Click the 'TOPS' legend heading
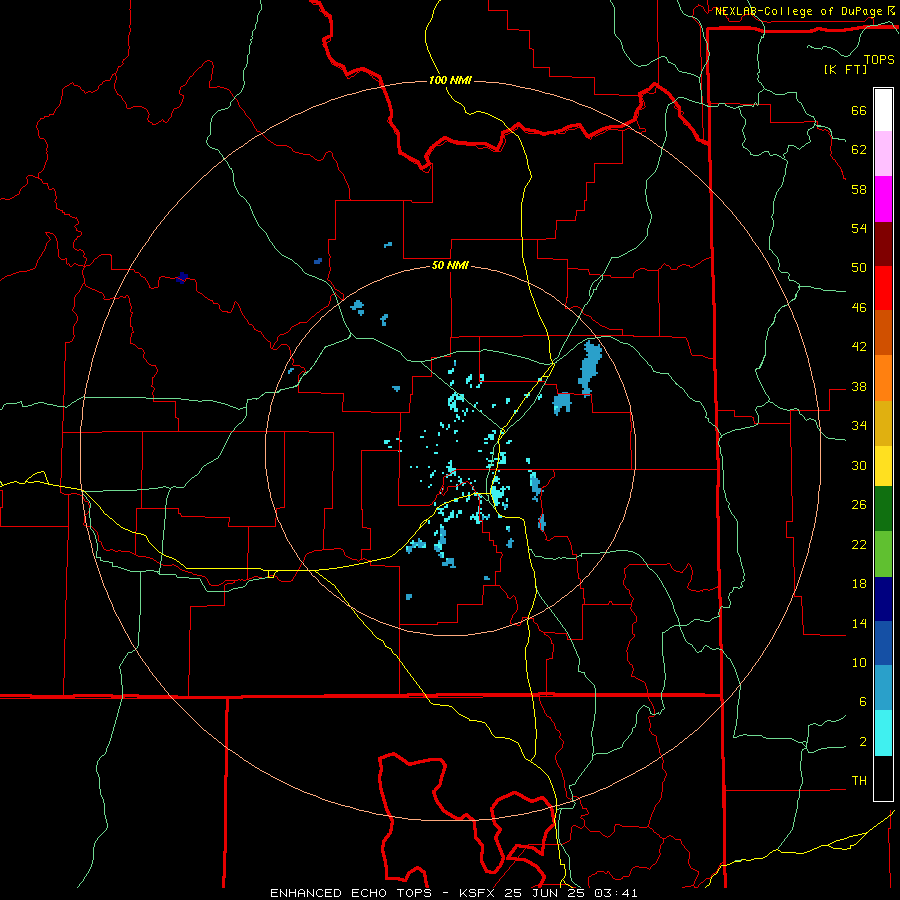This screenshot has height=900, width=900. [879, 60]
